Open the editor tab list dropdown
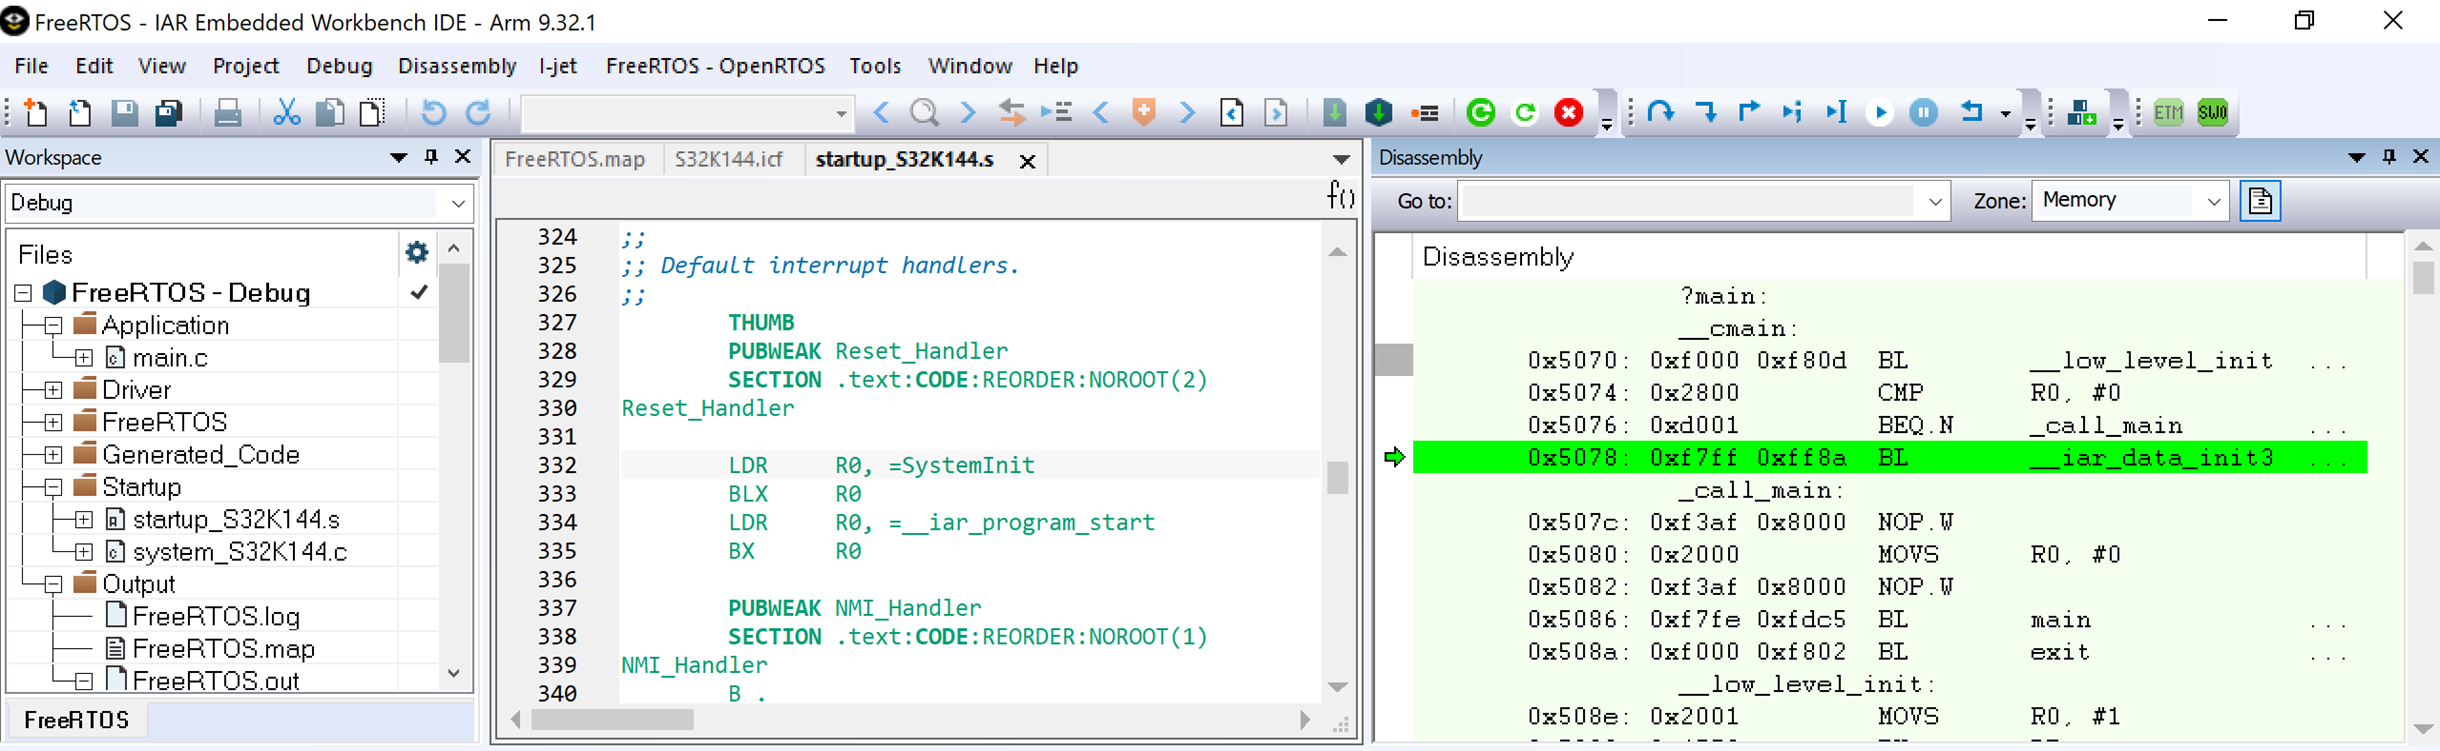Screen dimensions: 2440x751 coord(1341,160)
